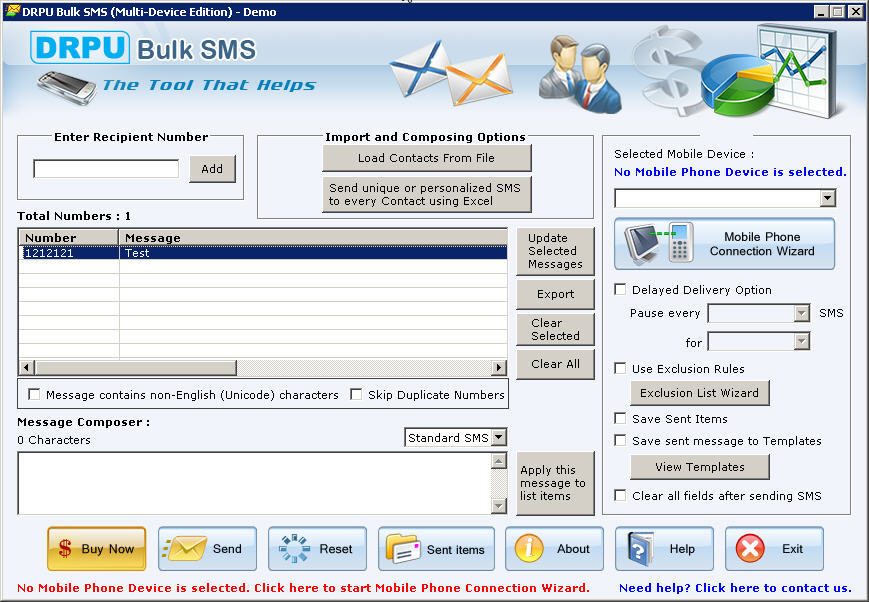Click the list's scroll left arrow
This screenshot has width=869, height=602.
coord(27,367)
